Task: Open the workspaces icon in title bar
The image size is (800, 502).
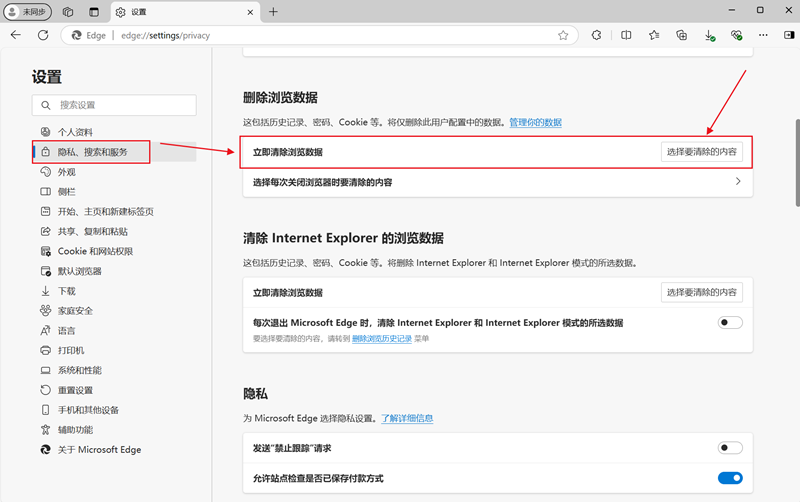Action: (68, 12)
